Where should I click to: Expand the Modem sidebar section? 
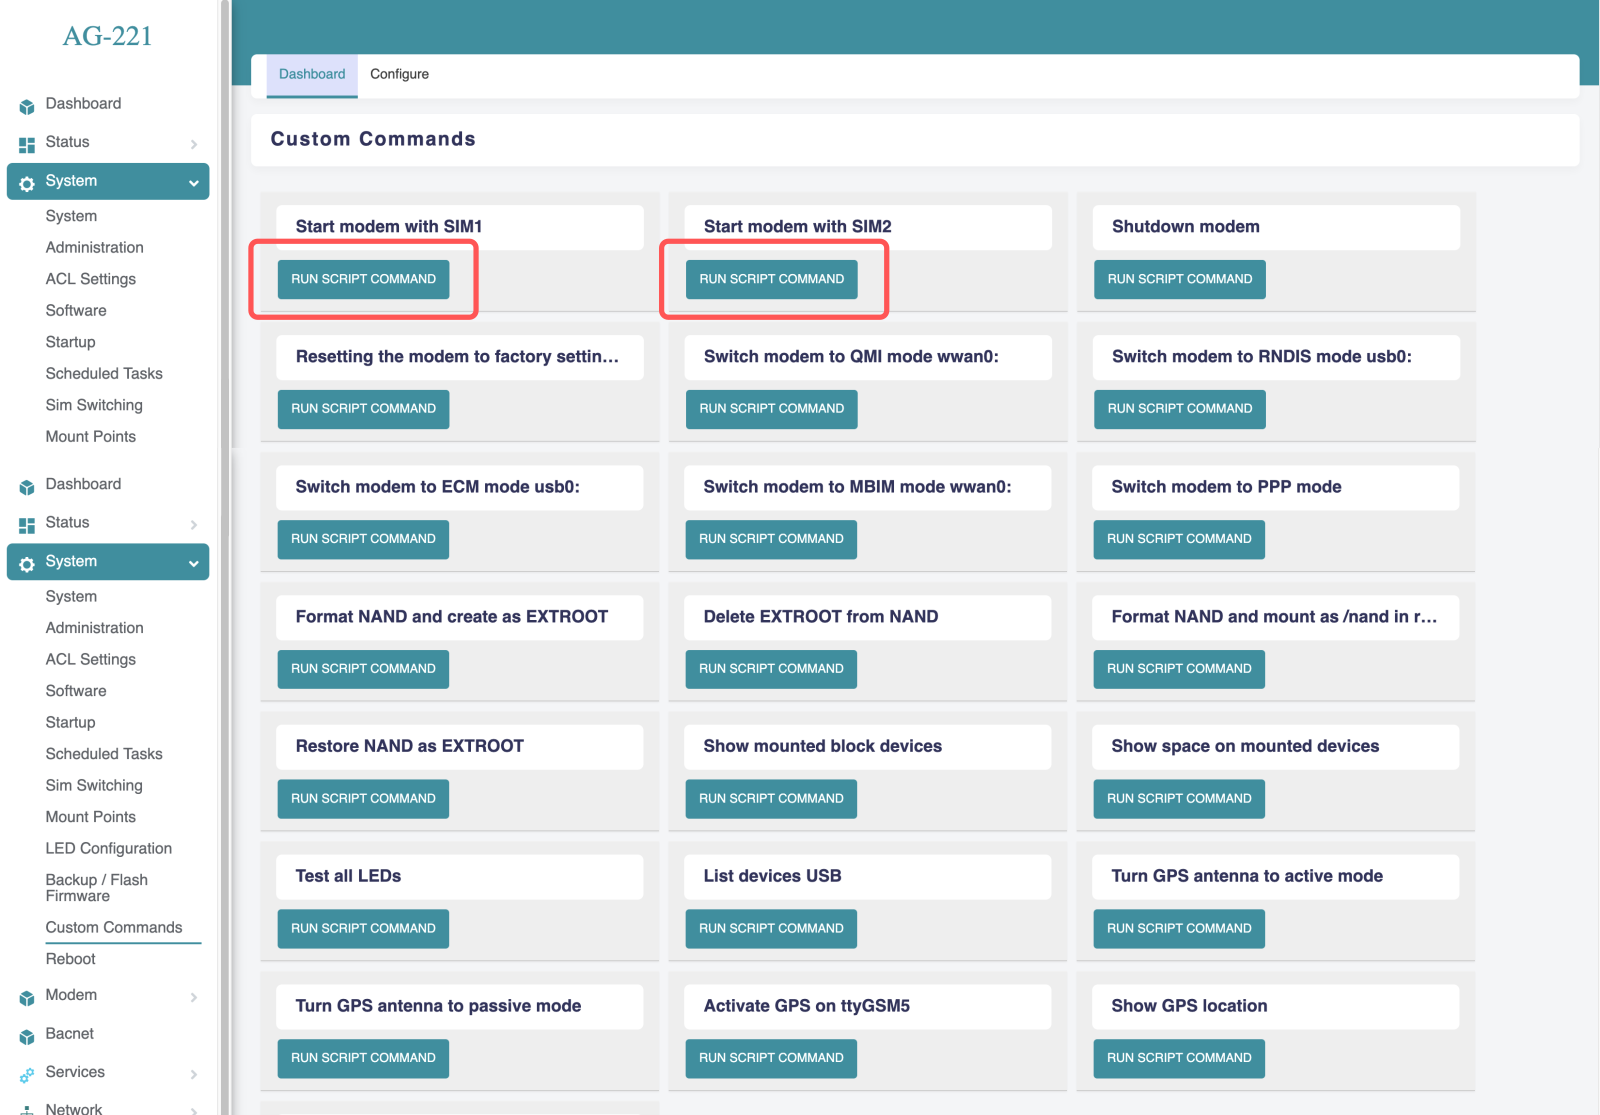tap(193, 996)
